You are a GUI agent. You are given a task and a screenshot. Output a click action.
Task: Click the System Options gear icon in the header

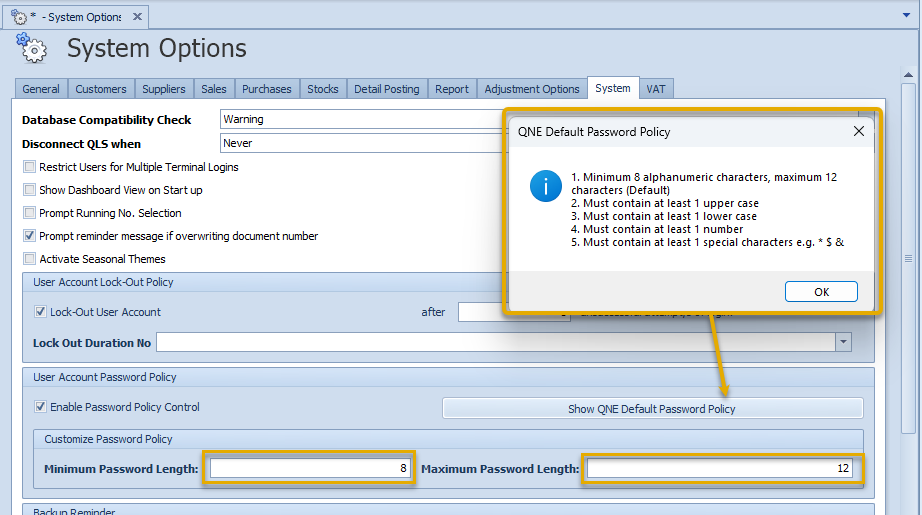click(31, 48)
